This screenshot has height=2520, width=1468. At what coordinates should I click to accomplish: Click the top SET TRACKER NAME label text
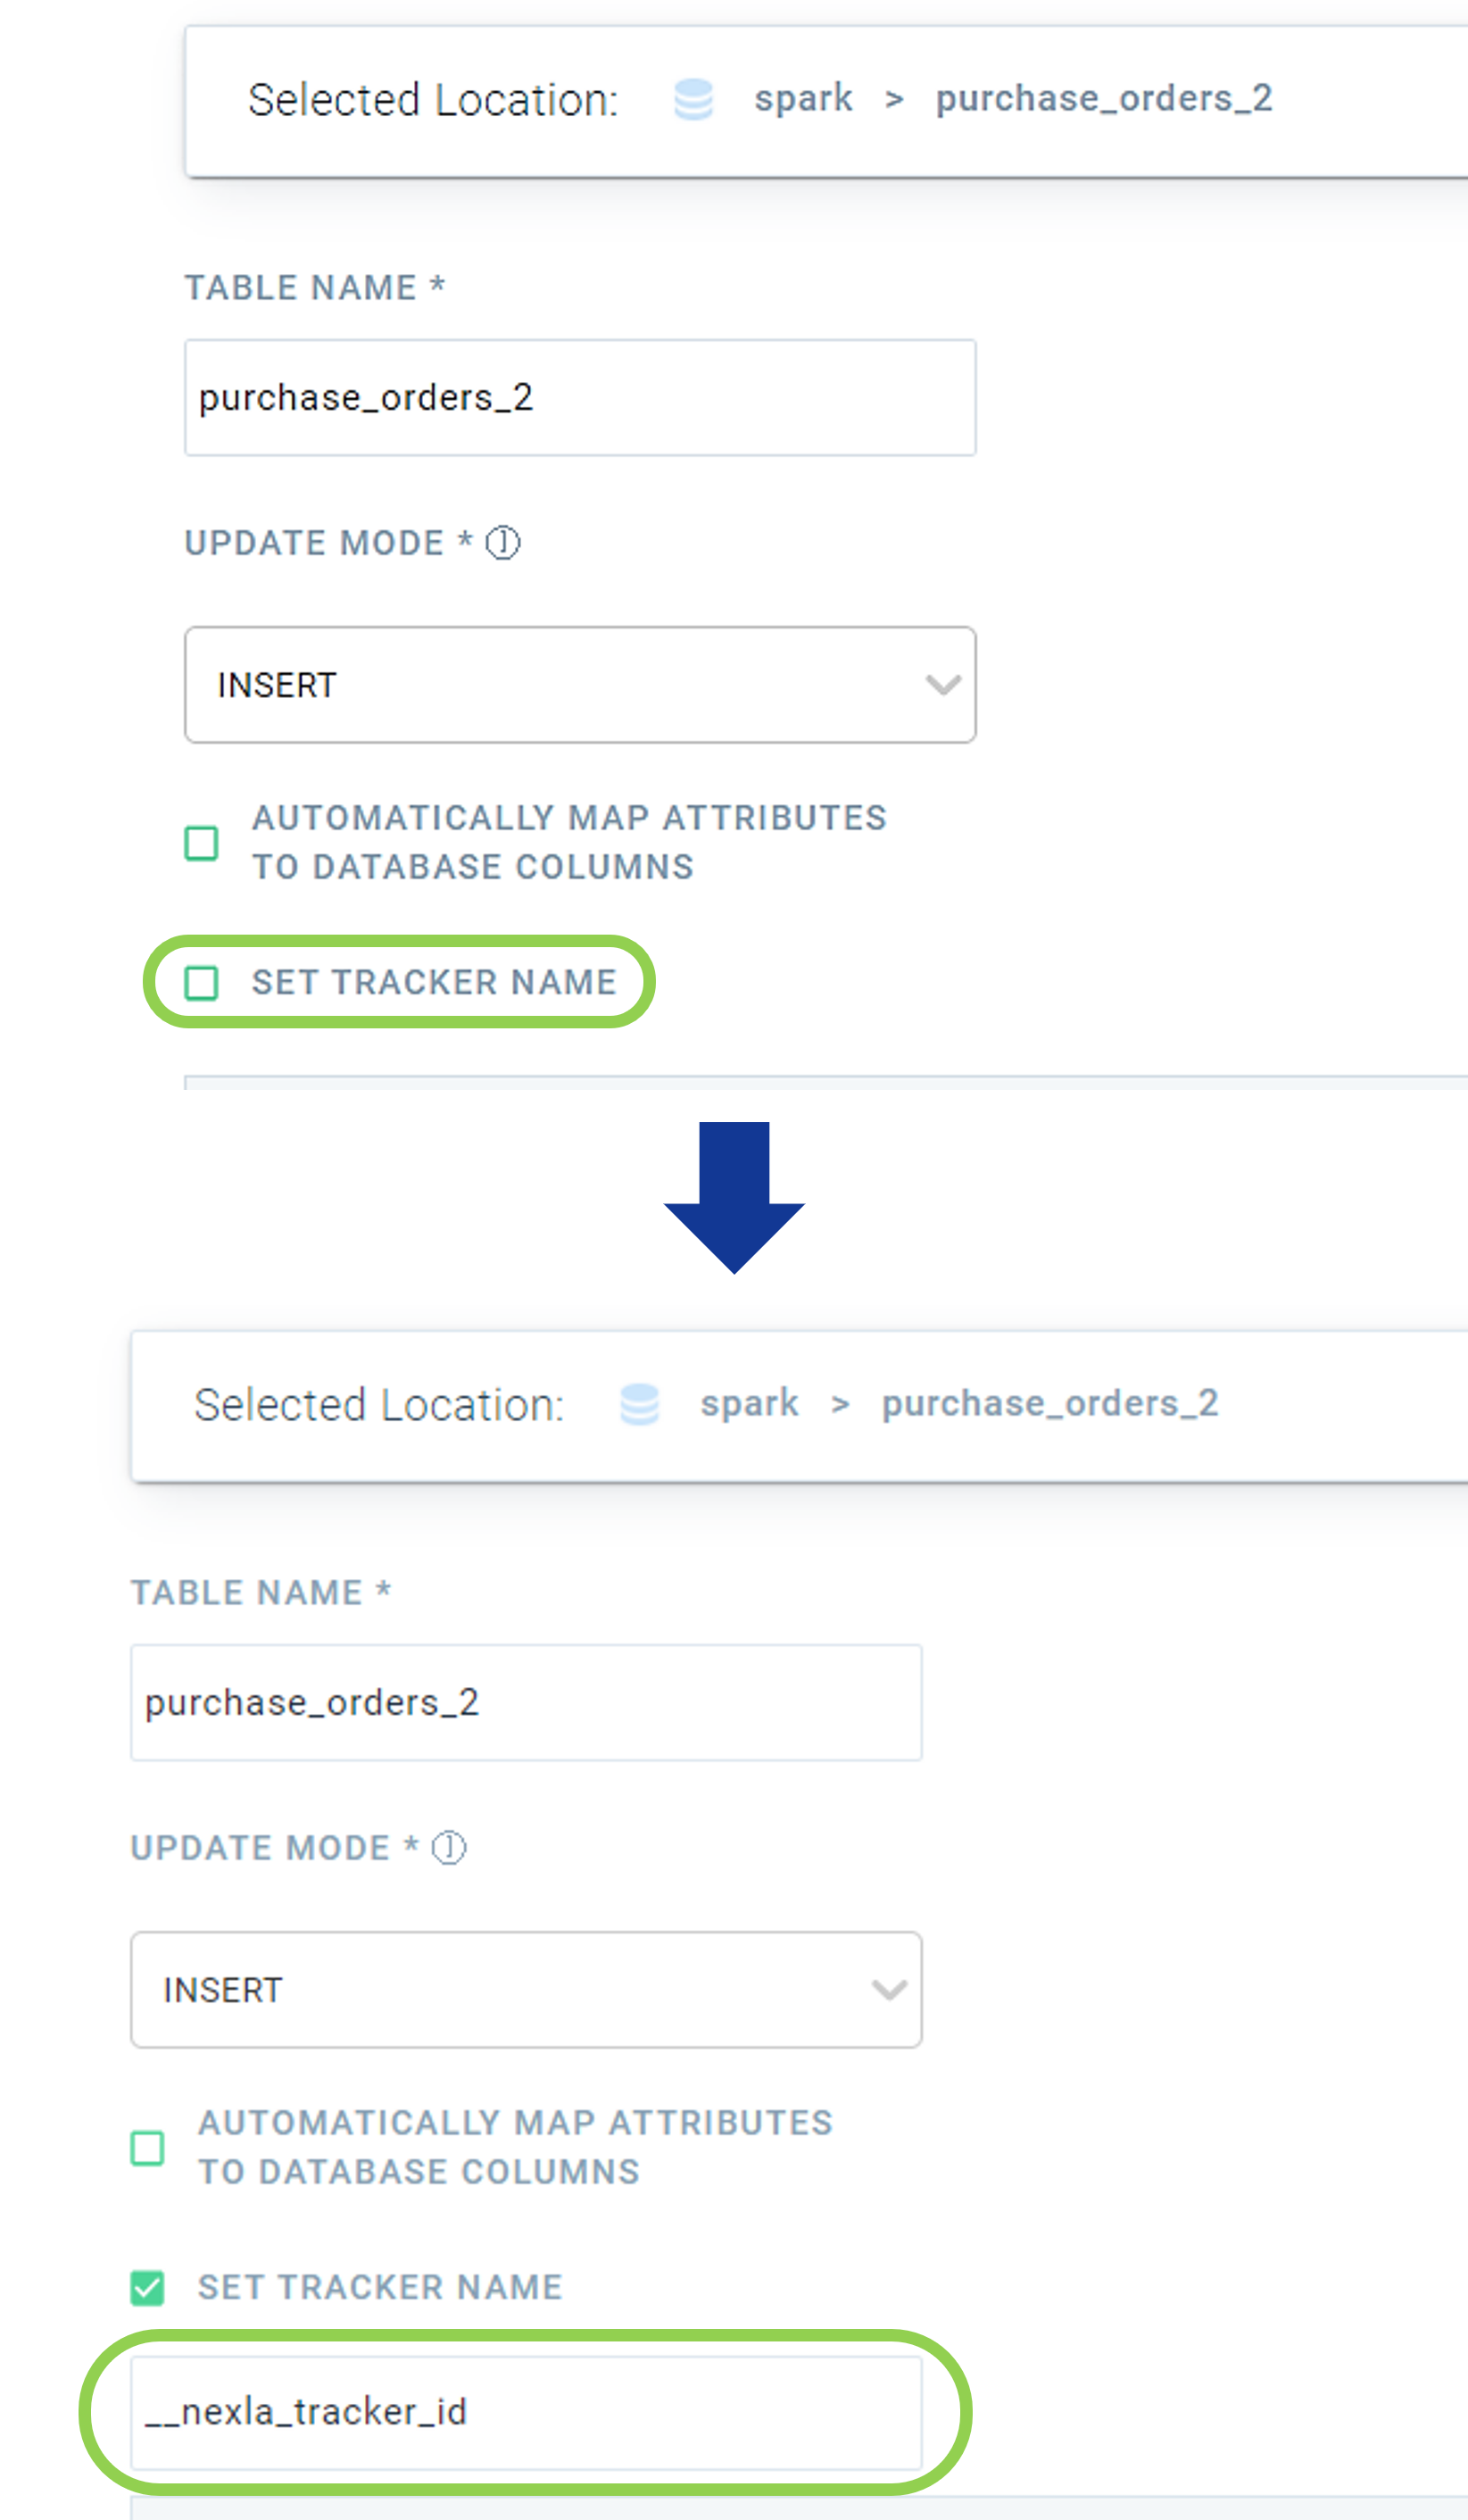click(434, 983)
